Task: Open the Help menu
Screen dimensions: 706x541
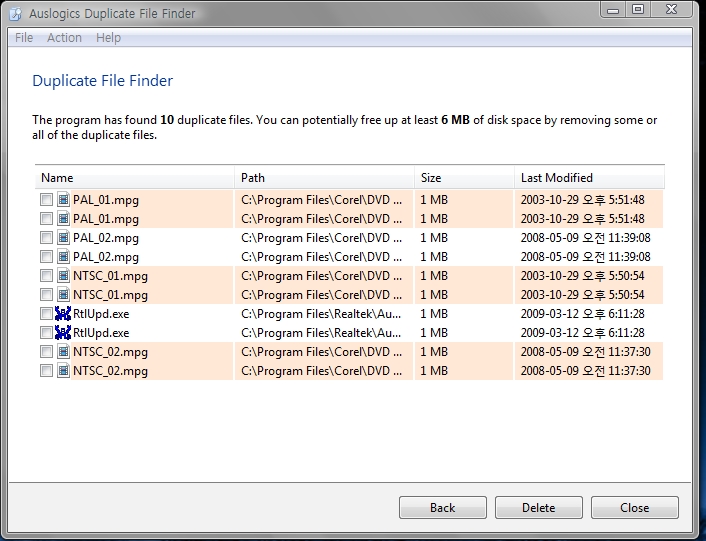Action: click(108, 38)
